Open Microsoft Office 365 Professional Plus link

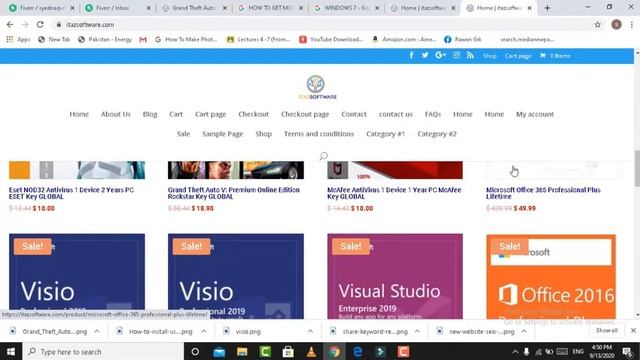[x=543, y=193]
